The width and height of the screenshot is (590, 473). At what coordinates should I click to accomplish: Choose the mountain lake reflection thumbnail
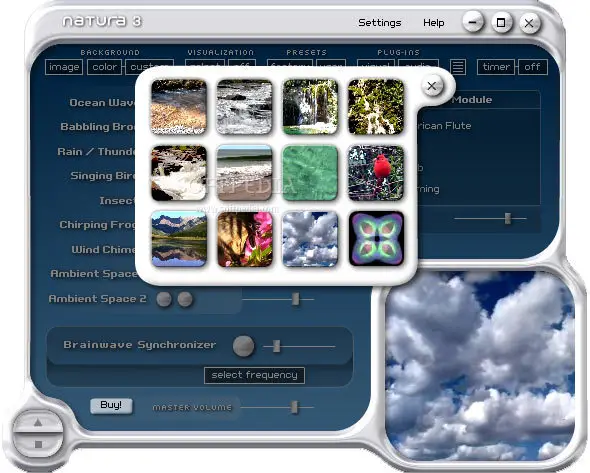coord(179,239)
